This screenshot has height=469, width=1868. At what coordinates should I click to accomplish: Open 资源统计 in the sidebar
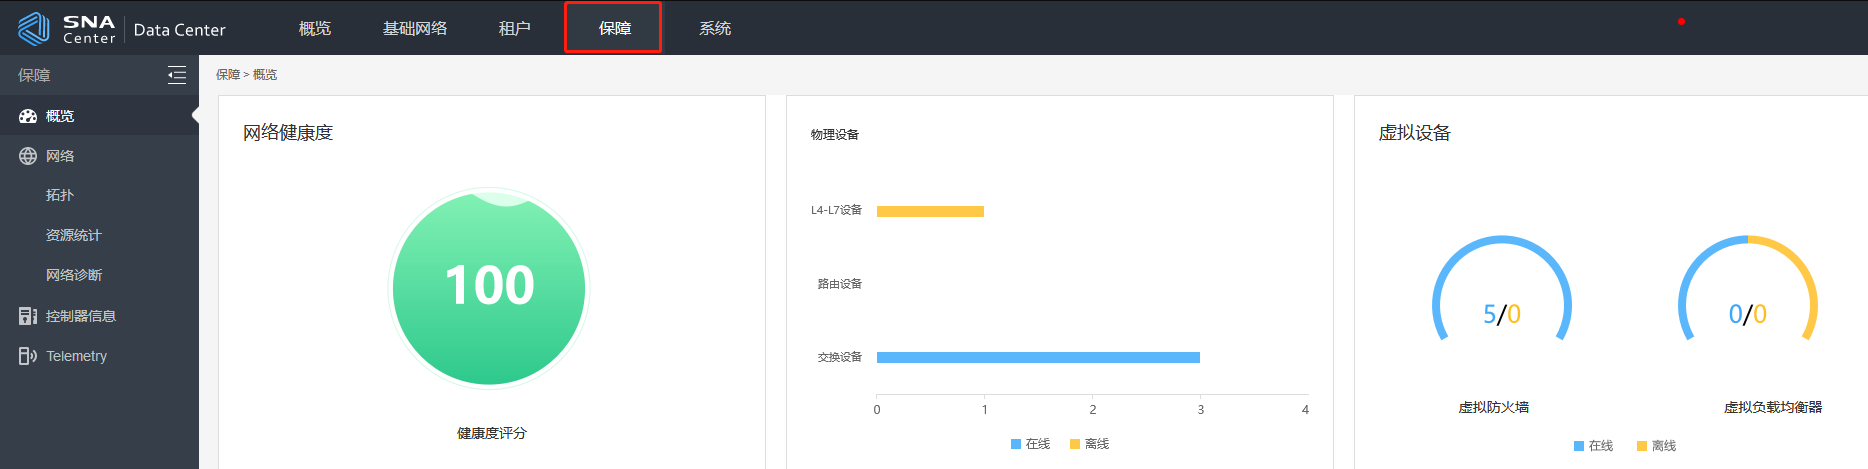(74, 235)
